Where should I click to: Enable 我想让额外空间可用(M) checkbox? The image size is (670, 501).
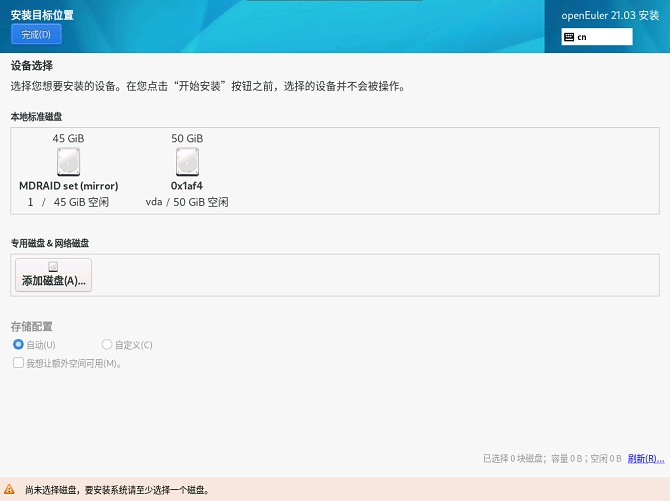pyautogui.click(x=18, y=363)
